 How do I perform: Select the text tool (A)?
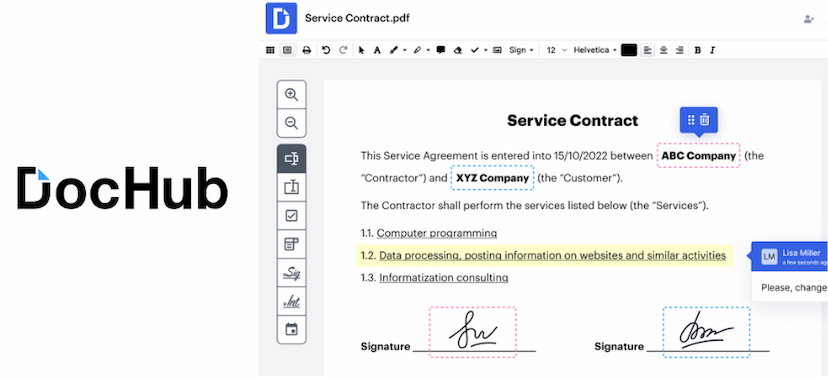click(377, 50)
